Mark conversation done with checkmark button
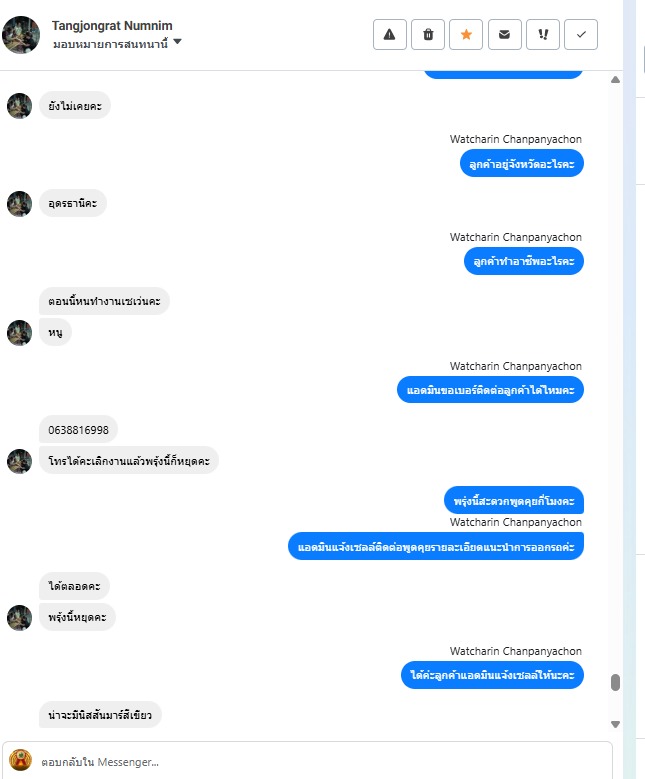The width and height of the screenshot is (645, 779). 581,35
